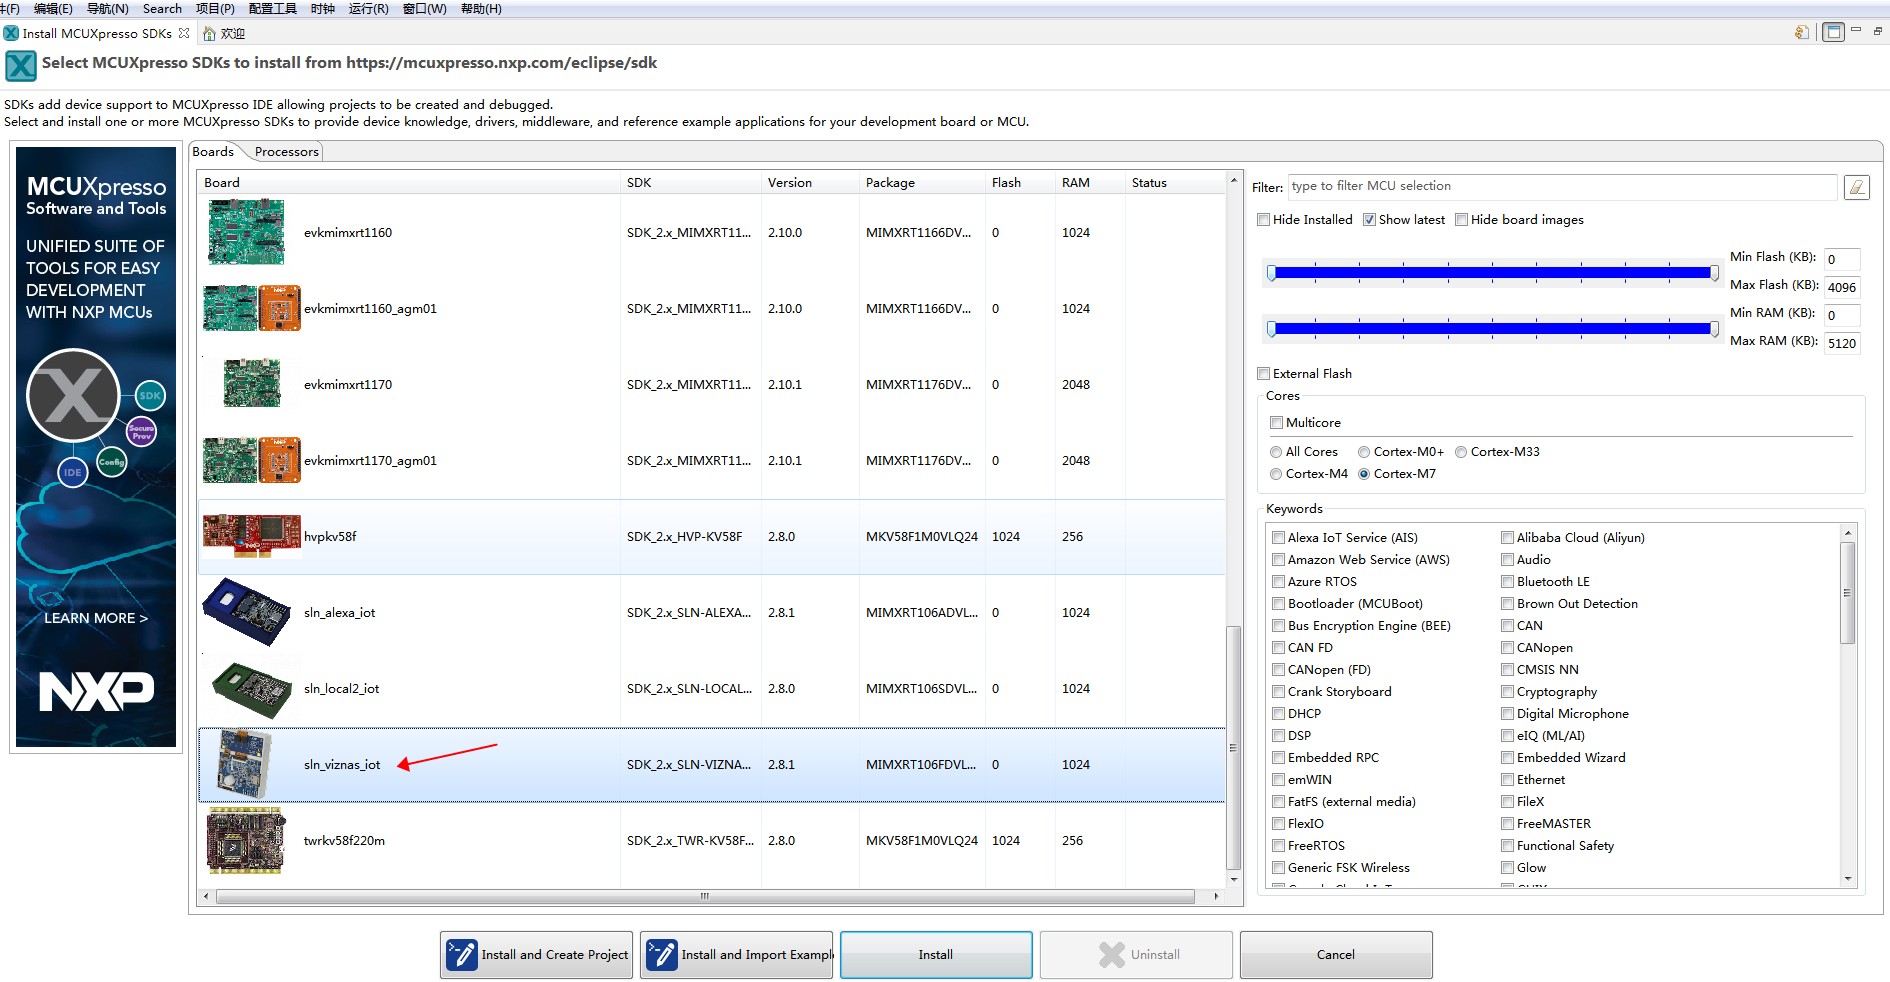Viewport: 1890px width, 982px height.
Task: Click sln_viznas_iot board image
Action: click(x=244, y=763)
